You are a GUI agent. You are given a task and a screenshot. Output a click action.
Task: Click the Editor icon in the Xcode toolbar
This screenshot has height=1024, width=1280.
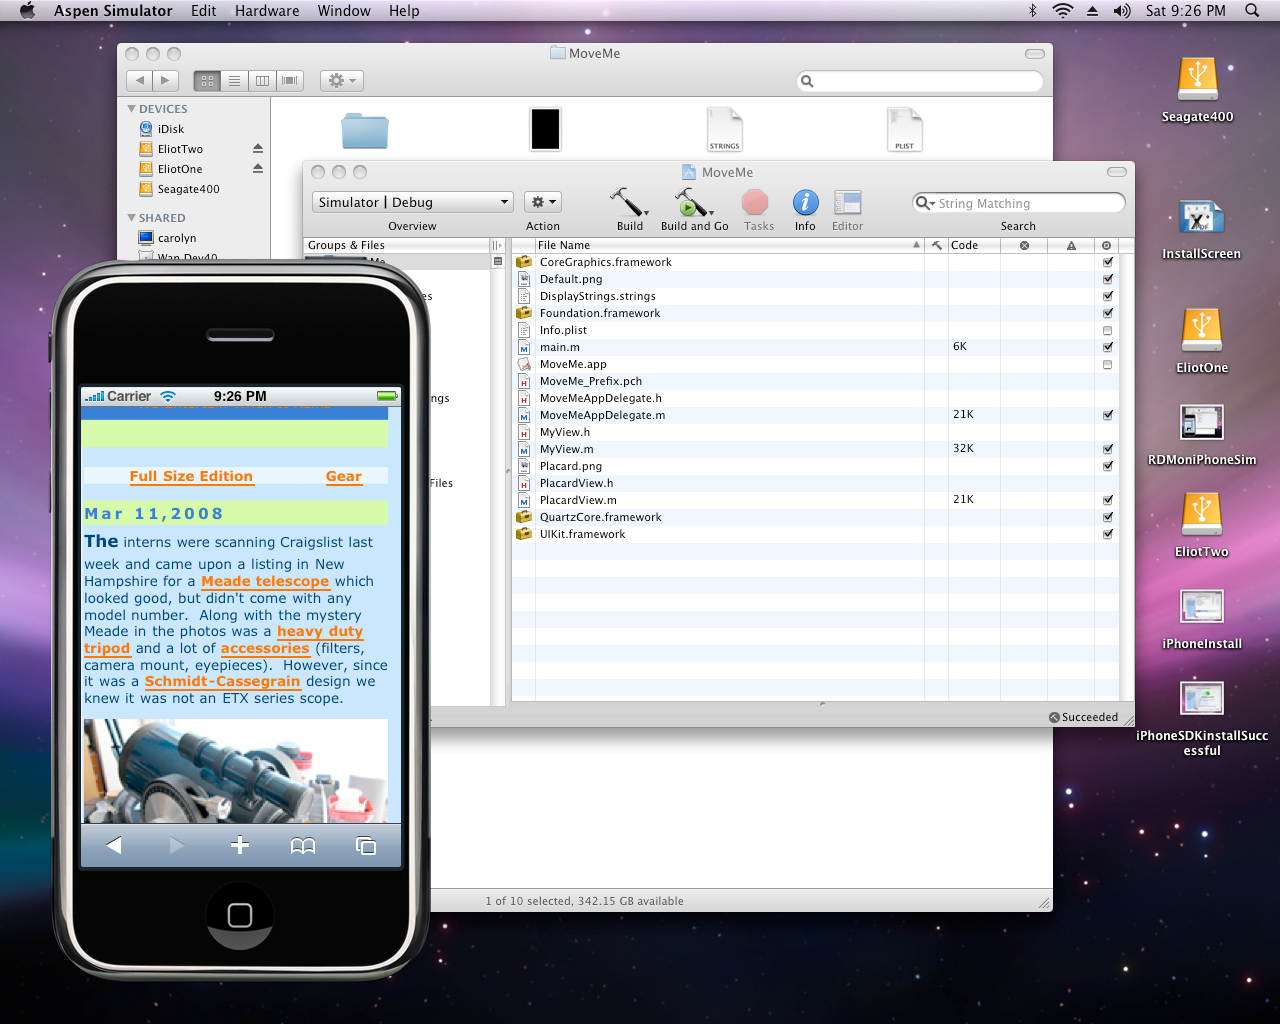pyautogui.click(x=847, y=203)
